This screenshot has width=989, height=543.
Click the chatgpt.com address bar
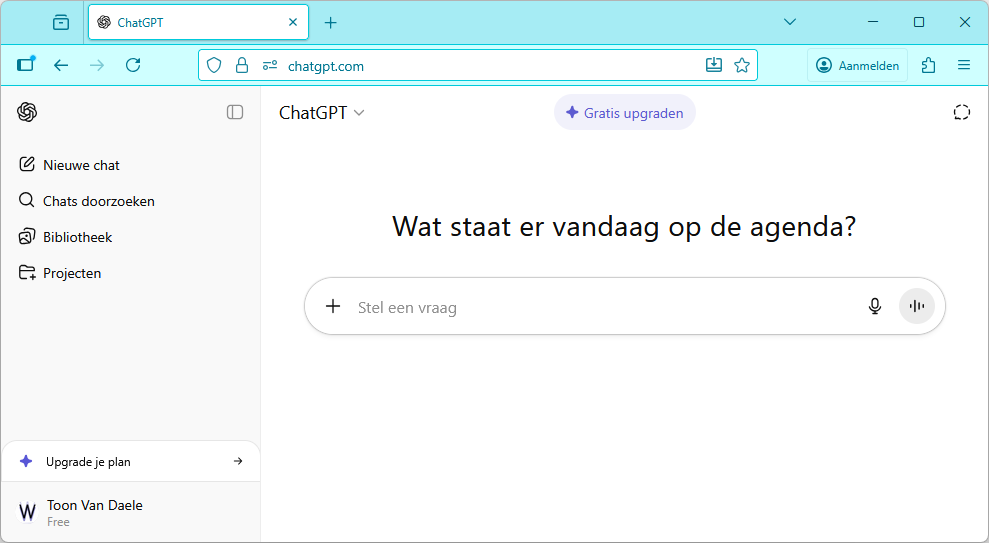tap(477, 66)
